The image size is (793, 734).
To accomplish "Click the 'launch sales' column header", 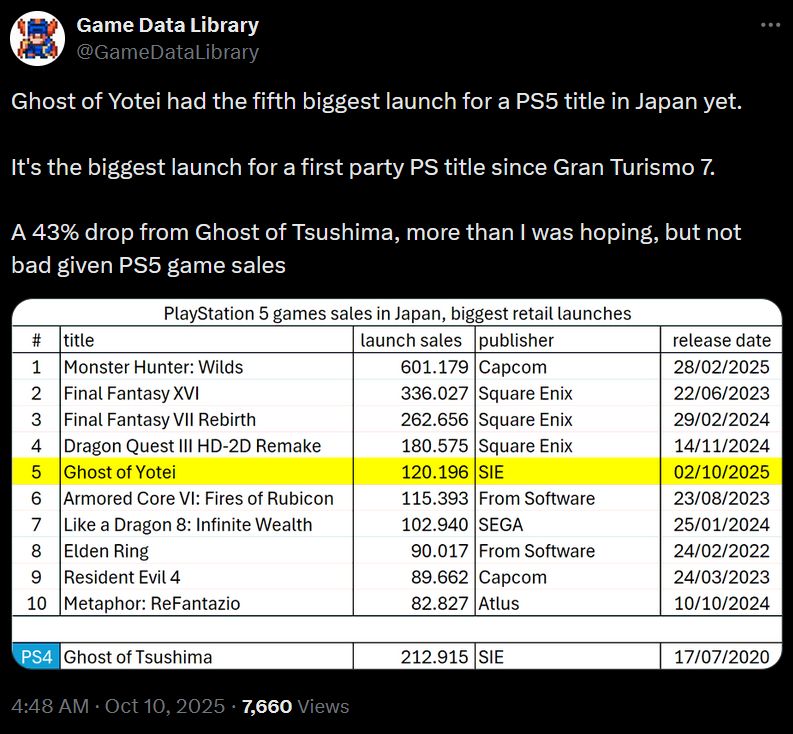I will tap(411, 340).
